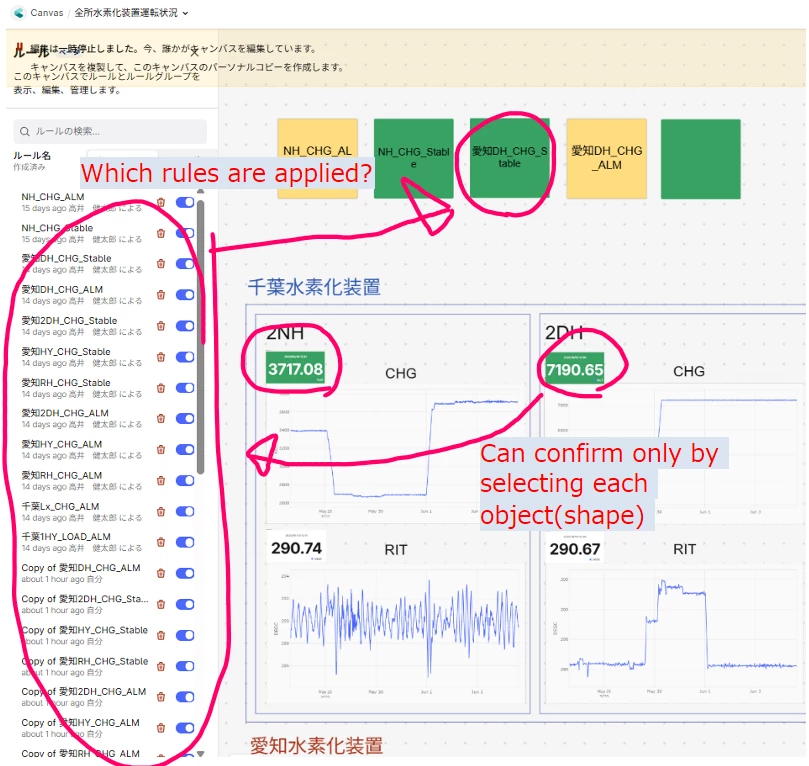Delete the Copy of 愛知RH_CHG_Stable rule

tap(161, 666)
